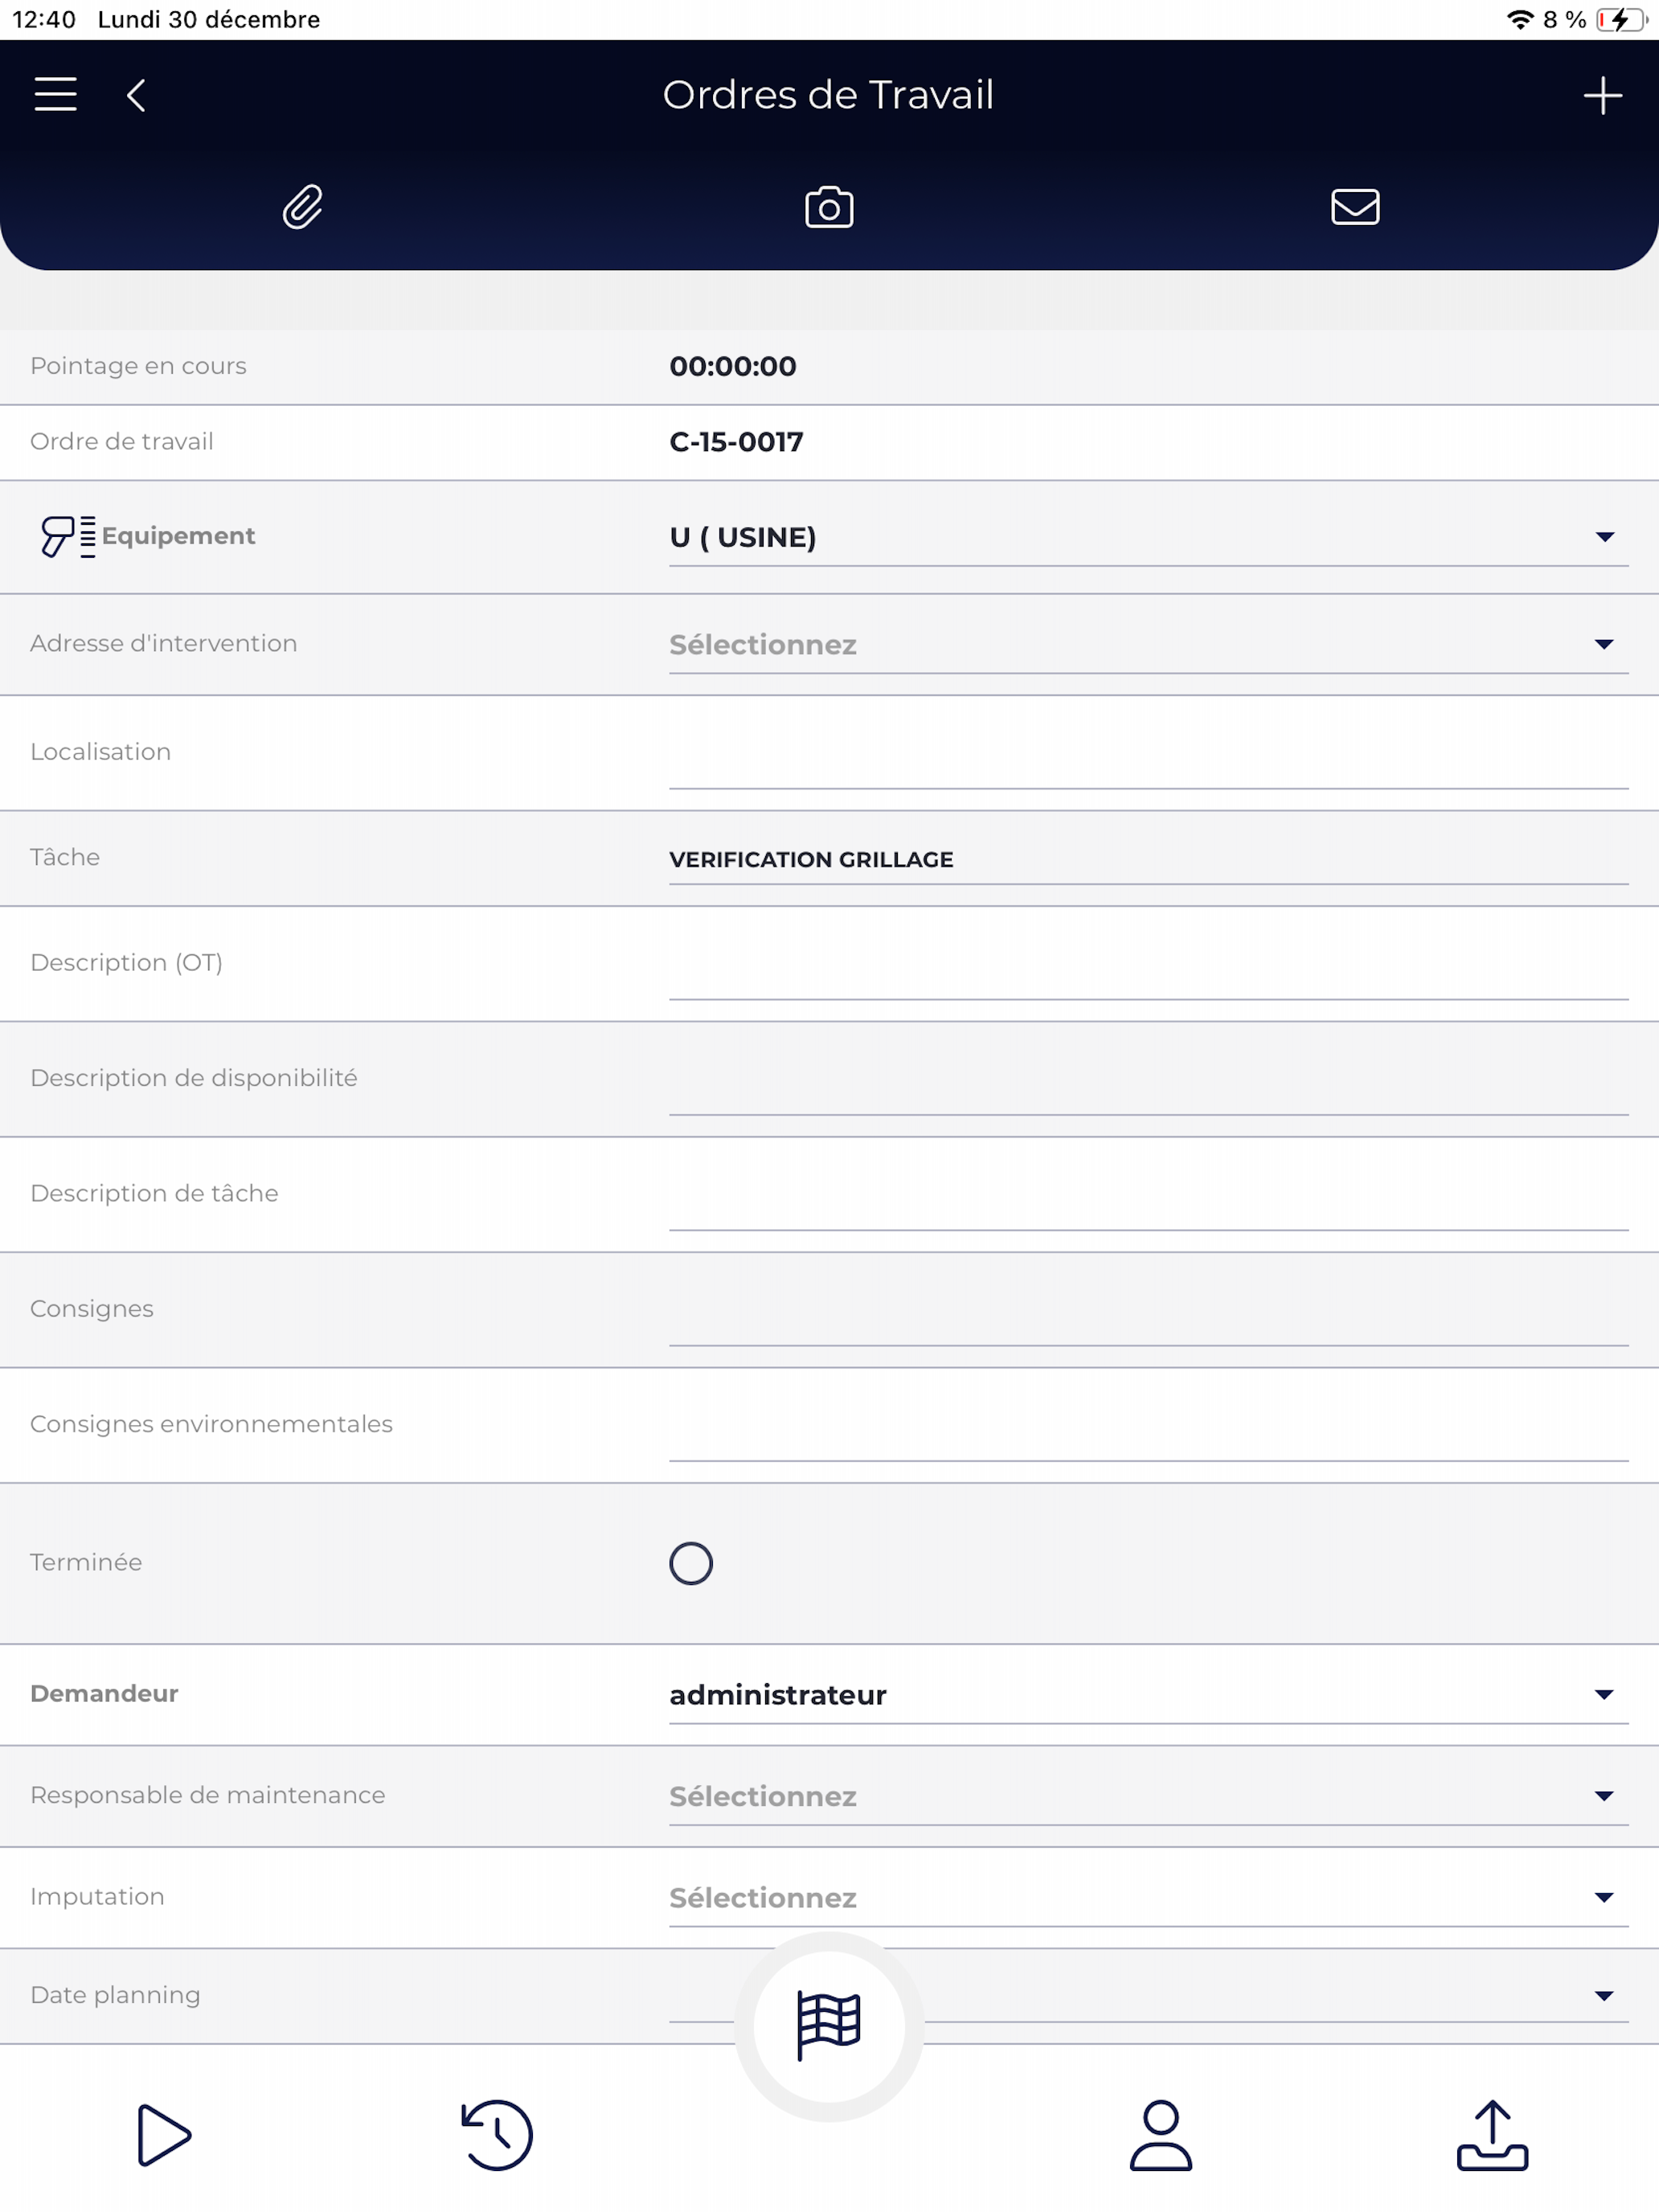Tap the status bar time 12:40
This screenshot has width=1659, height=2212.
(x=44, y=19)
